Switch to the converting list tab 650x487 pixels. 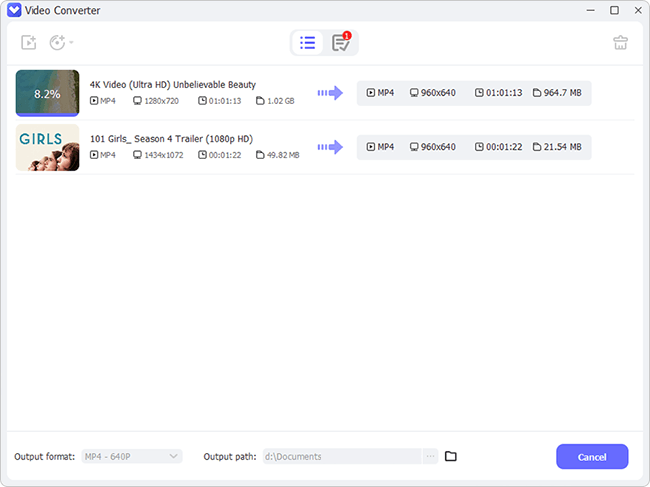pos(307,42)
